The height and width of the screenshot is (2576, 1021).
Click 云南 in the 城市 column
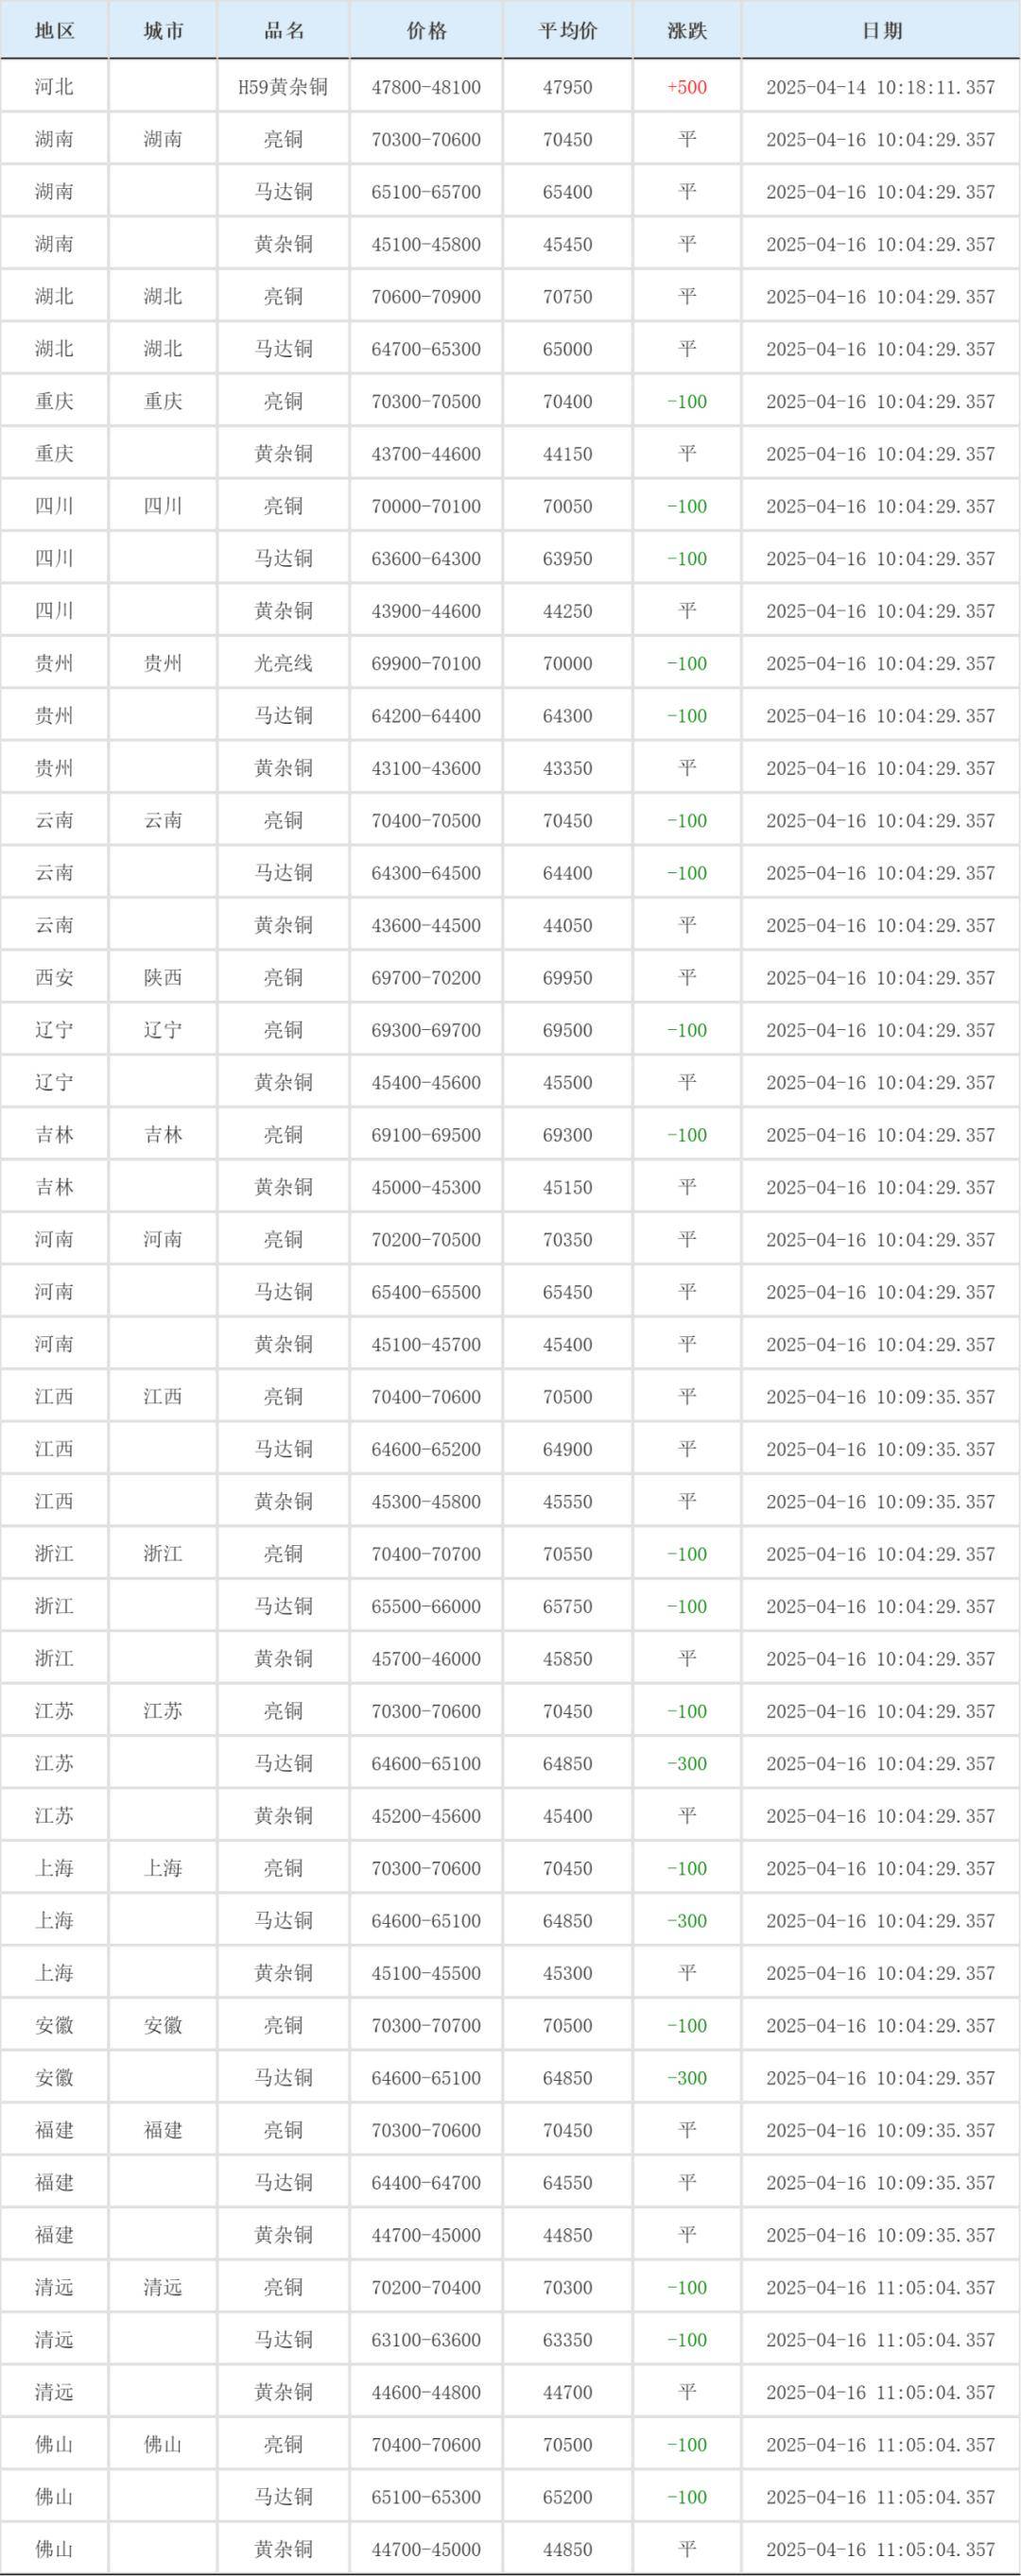[x=163, y=821]
